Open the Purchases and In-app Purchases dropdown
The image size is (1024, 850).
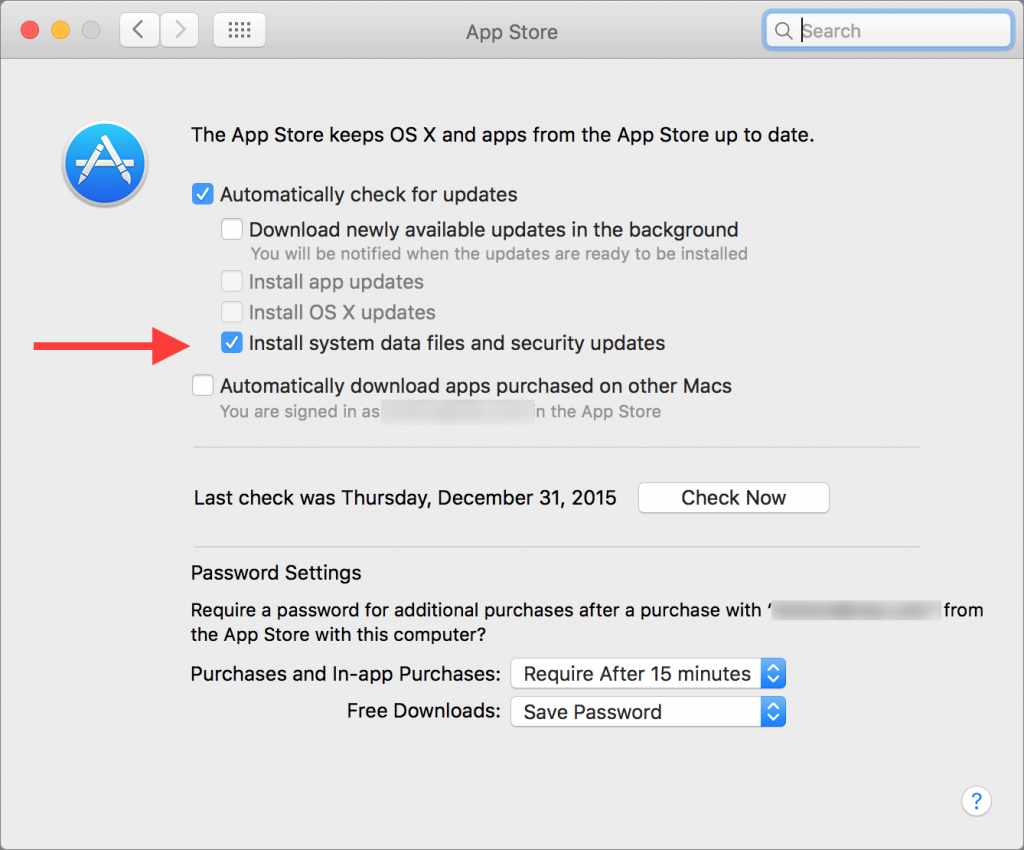[647, 674]
